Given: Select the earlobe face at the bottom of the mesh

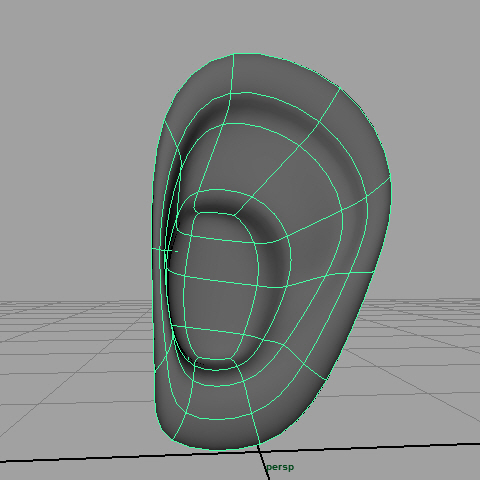Looking at the screenshot, I should click(217, 433).
